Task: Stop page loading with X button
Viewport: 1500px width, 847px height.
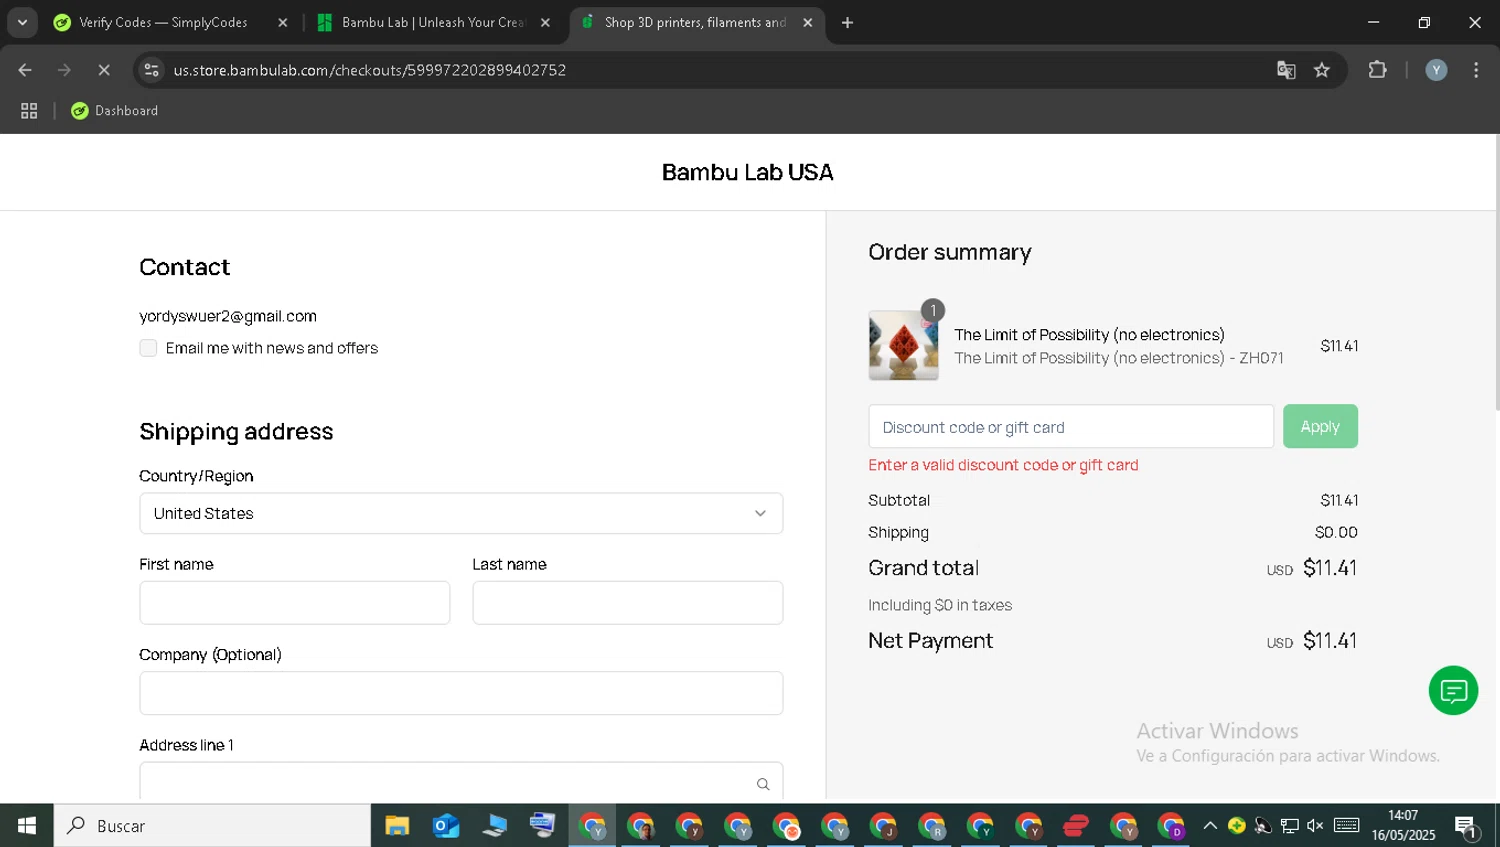Action: (x=103, y=70)
